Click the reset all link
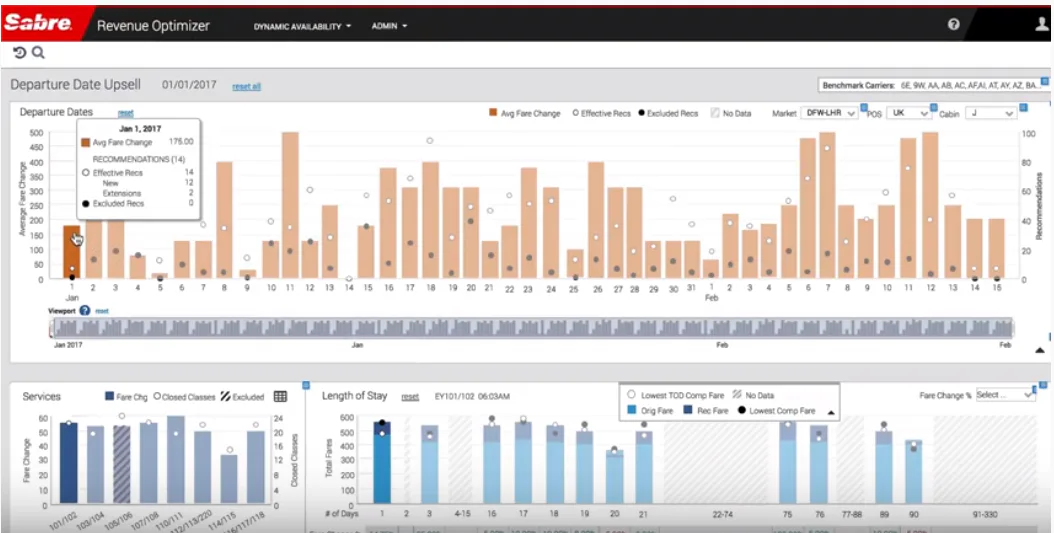This screenshot has width=1054, height=533. point(247,87)
